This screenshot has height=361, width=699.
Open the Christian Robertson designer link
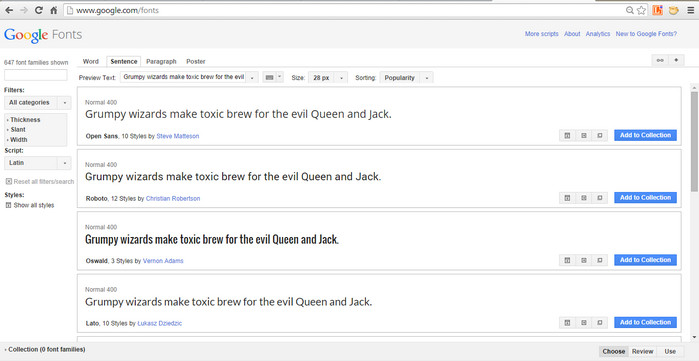173,199
